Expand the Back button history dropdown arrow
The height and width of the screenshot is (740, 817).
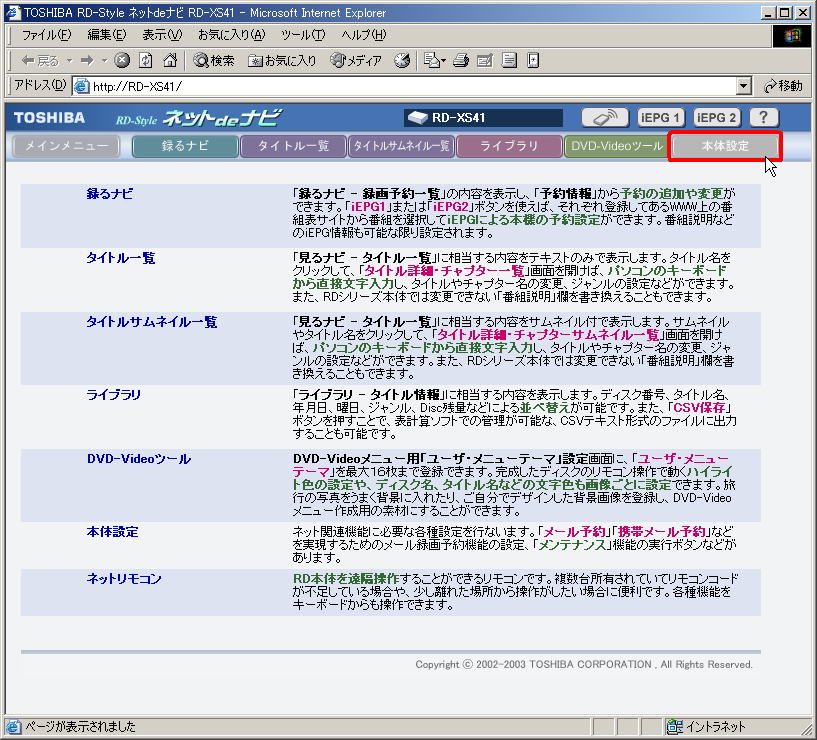click(x=69, y=61)
